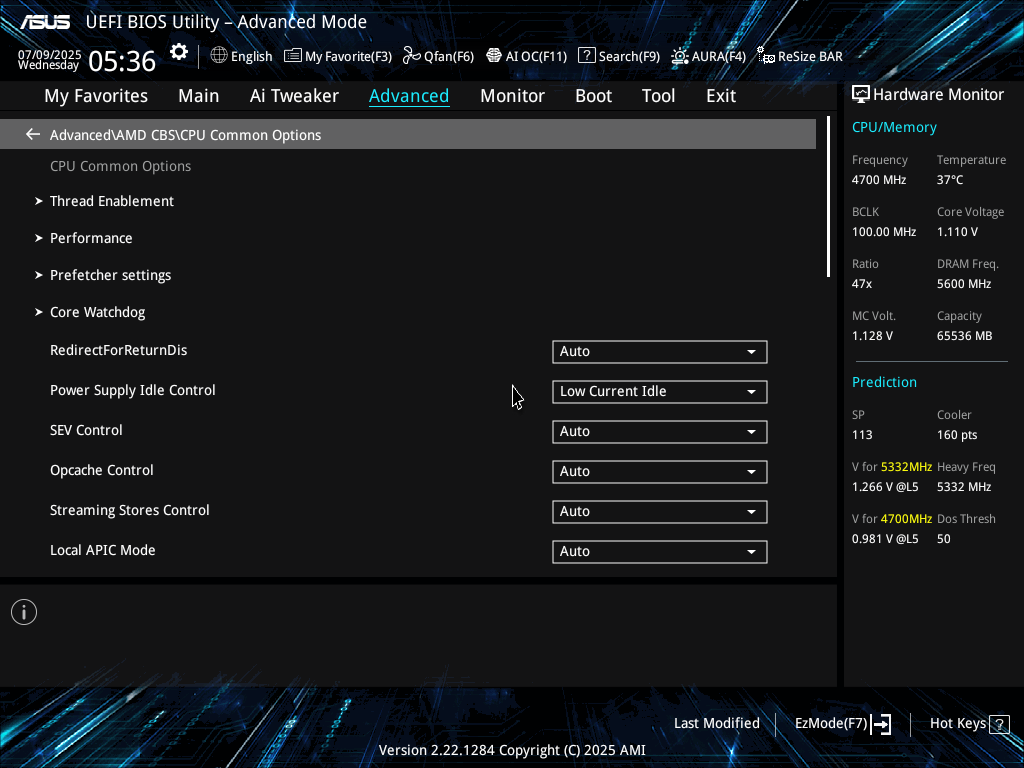Expand Thread Enablement submenu
The height and width of the screenshot is (768, 1024).
coord(111,201)
